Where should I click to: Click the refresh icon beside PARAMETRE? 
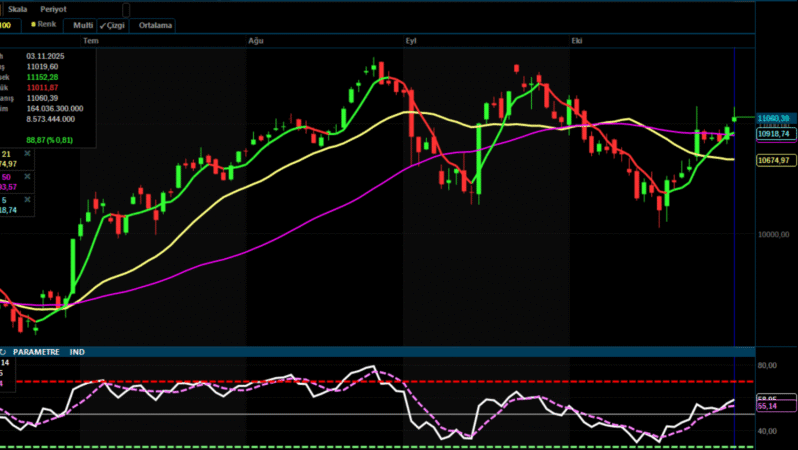pos(4,352)
